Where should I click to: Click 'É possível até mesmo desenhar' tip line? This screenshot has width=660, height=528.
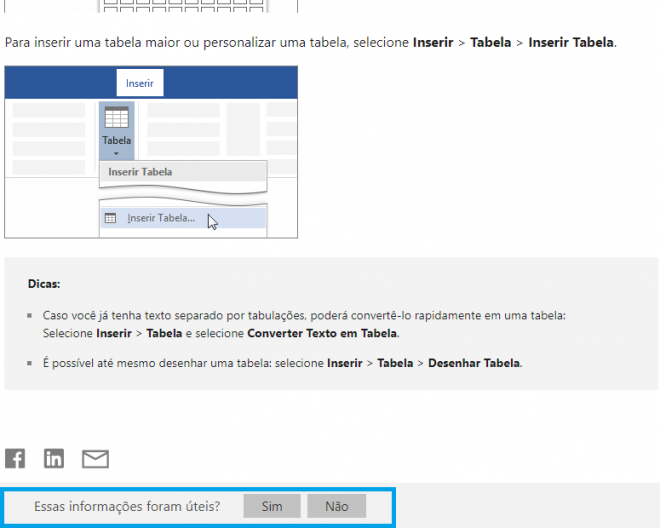coord(282,363)
